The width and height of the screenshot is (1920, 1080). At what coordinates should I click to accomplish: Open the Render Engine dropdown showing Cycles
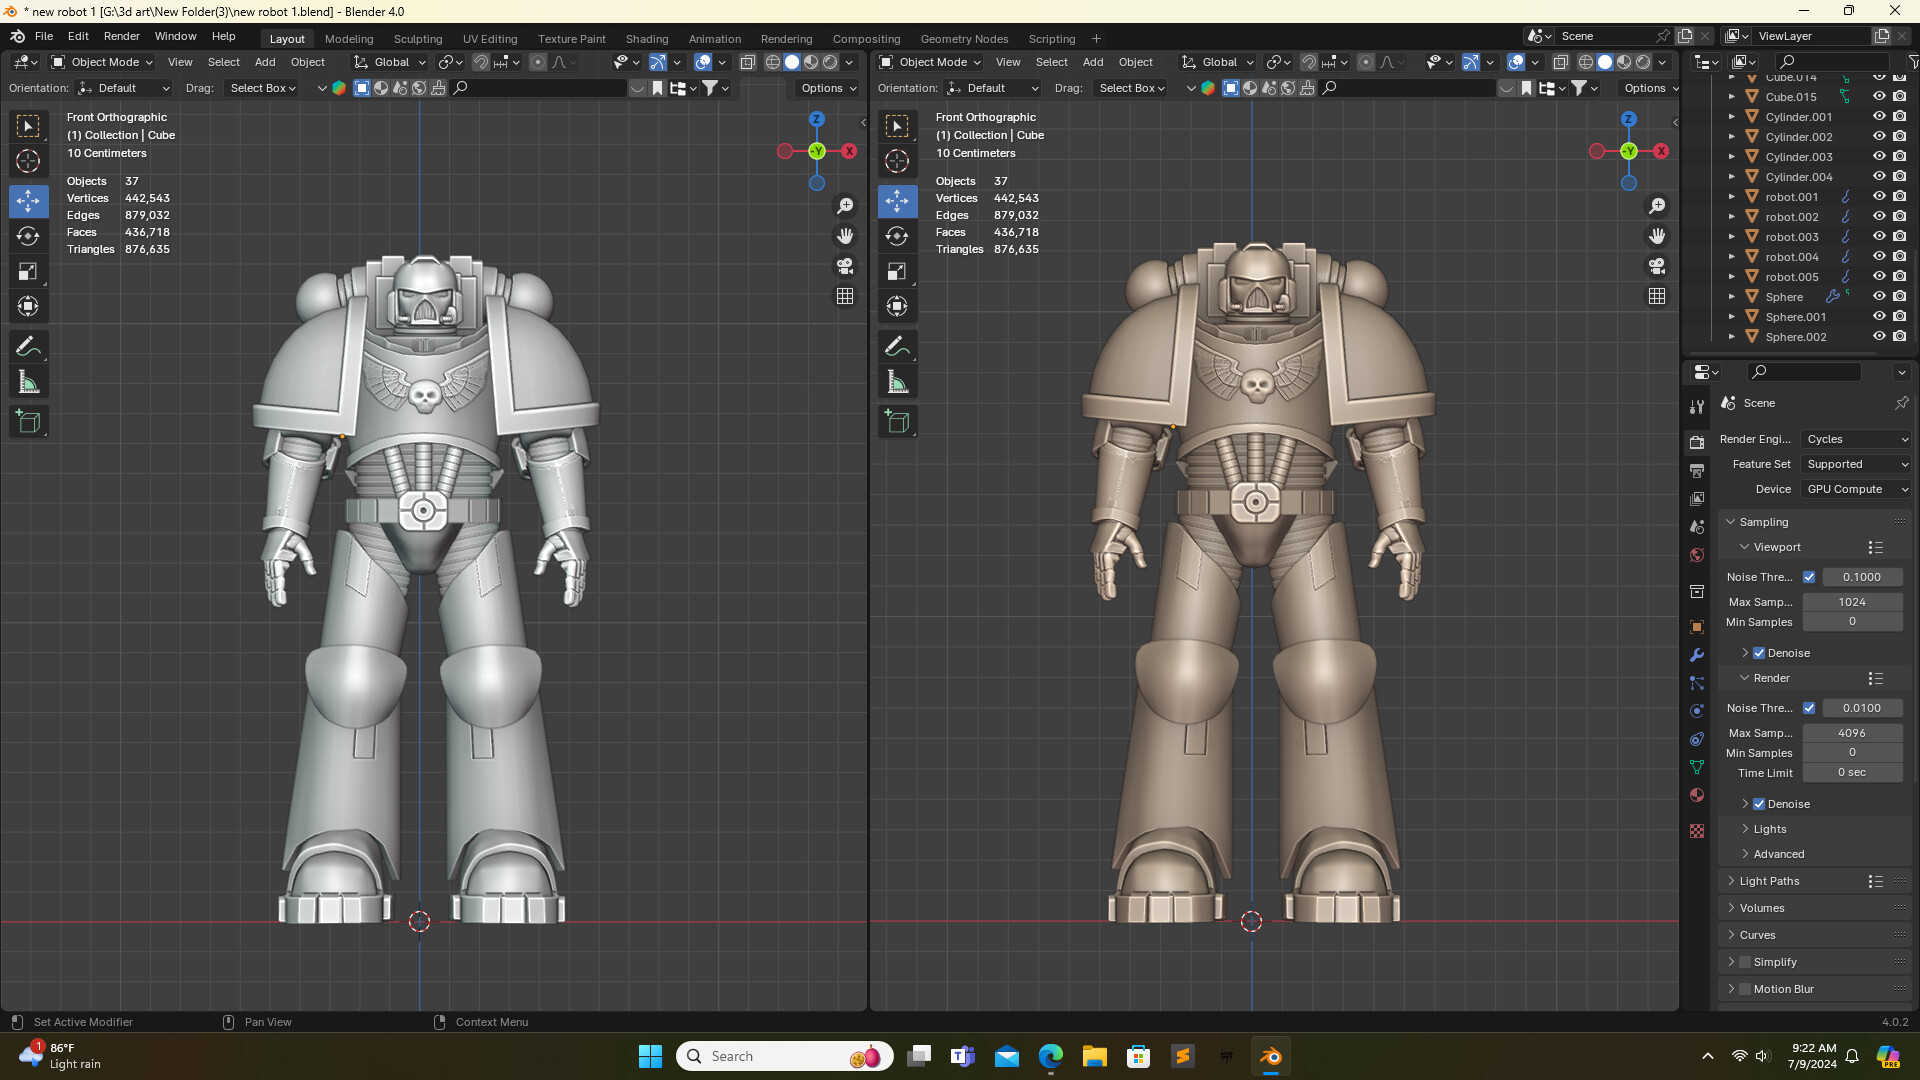click(1855, 439)
